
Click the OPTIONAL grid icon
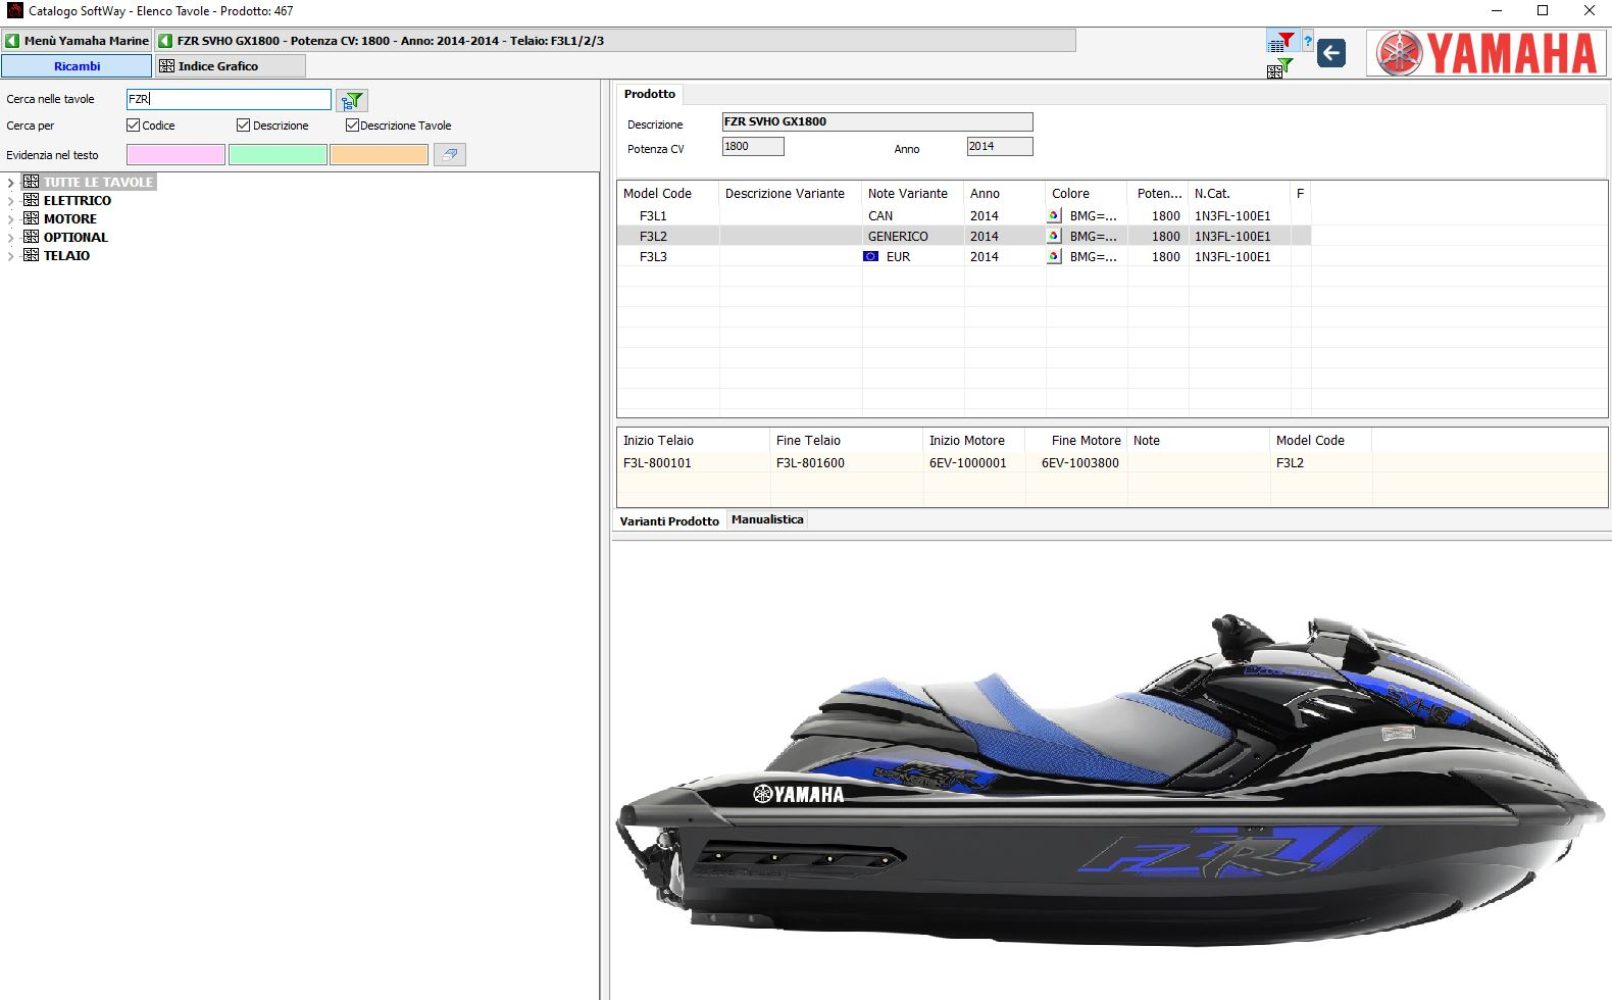coord(31,237)
